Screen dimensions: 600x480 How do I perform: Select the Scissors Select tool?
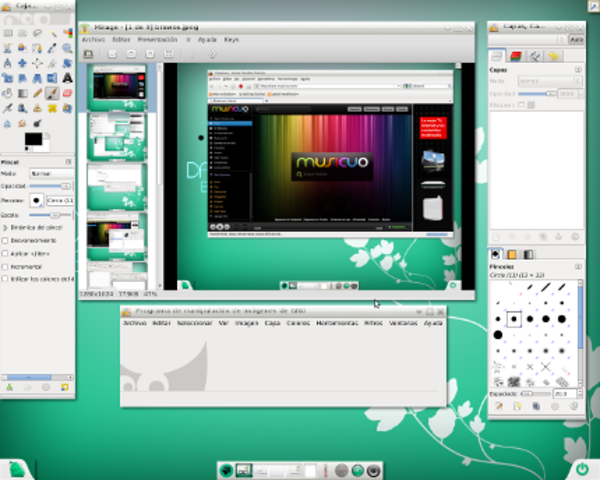(x=8, y=48)
